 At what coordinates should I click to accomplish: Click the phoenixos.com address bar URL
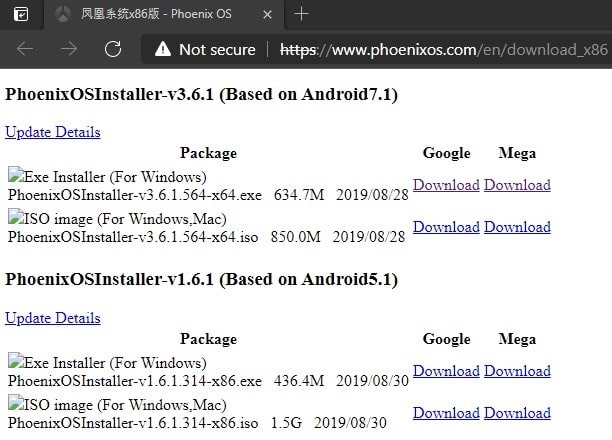click(444, 50)
